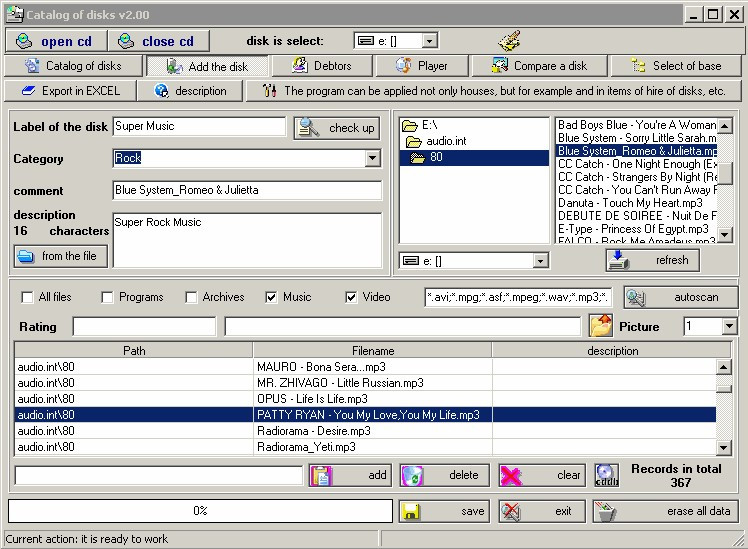Open the e: [] drive dropdown below folder tree

pos(540,261)
